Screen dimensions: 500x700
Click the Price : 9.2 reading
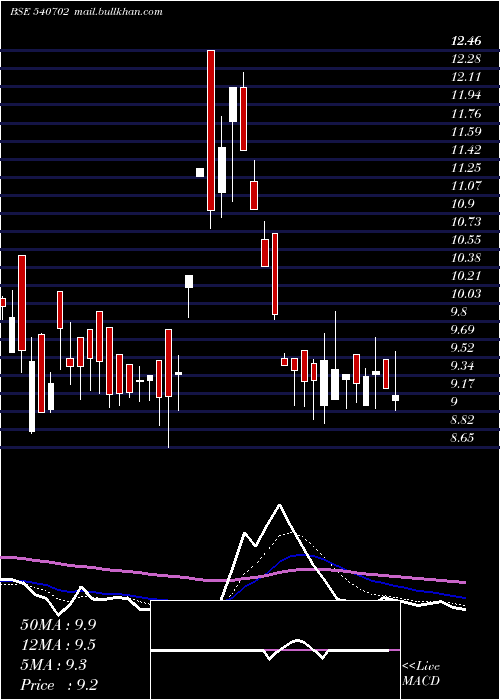(59, 685)
